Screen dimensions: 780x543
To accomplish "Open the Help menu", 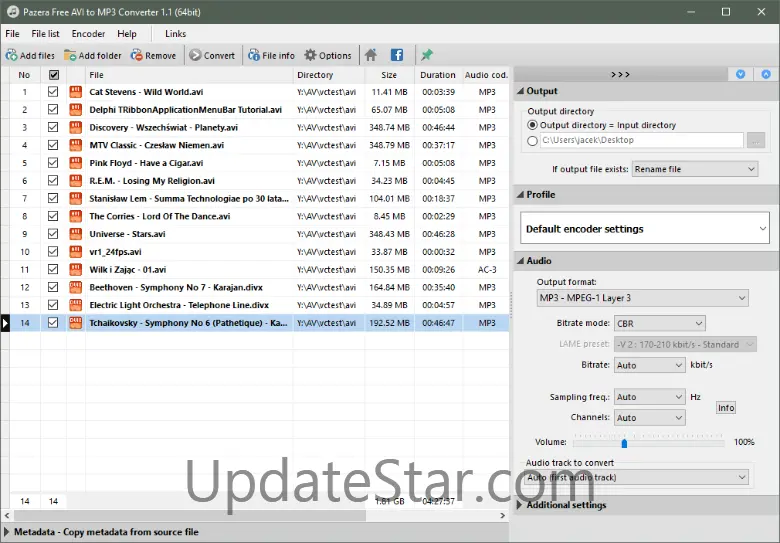I will (127, 34).
